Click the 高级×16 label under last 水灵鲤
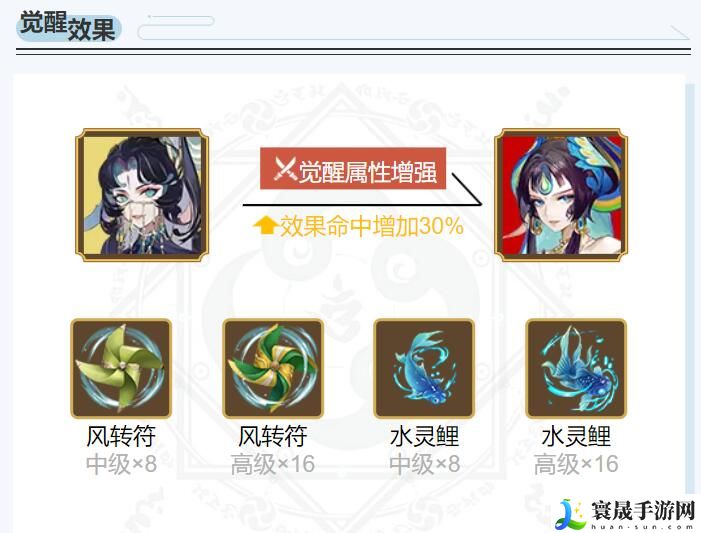Viewport: 701px width, 533px height. [x=576, y=464]
